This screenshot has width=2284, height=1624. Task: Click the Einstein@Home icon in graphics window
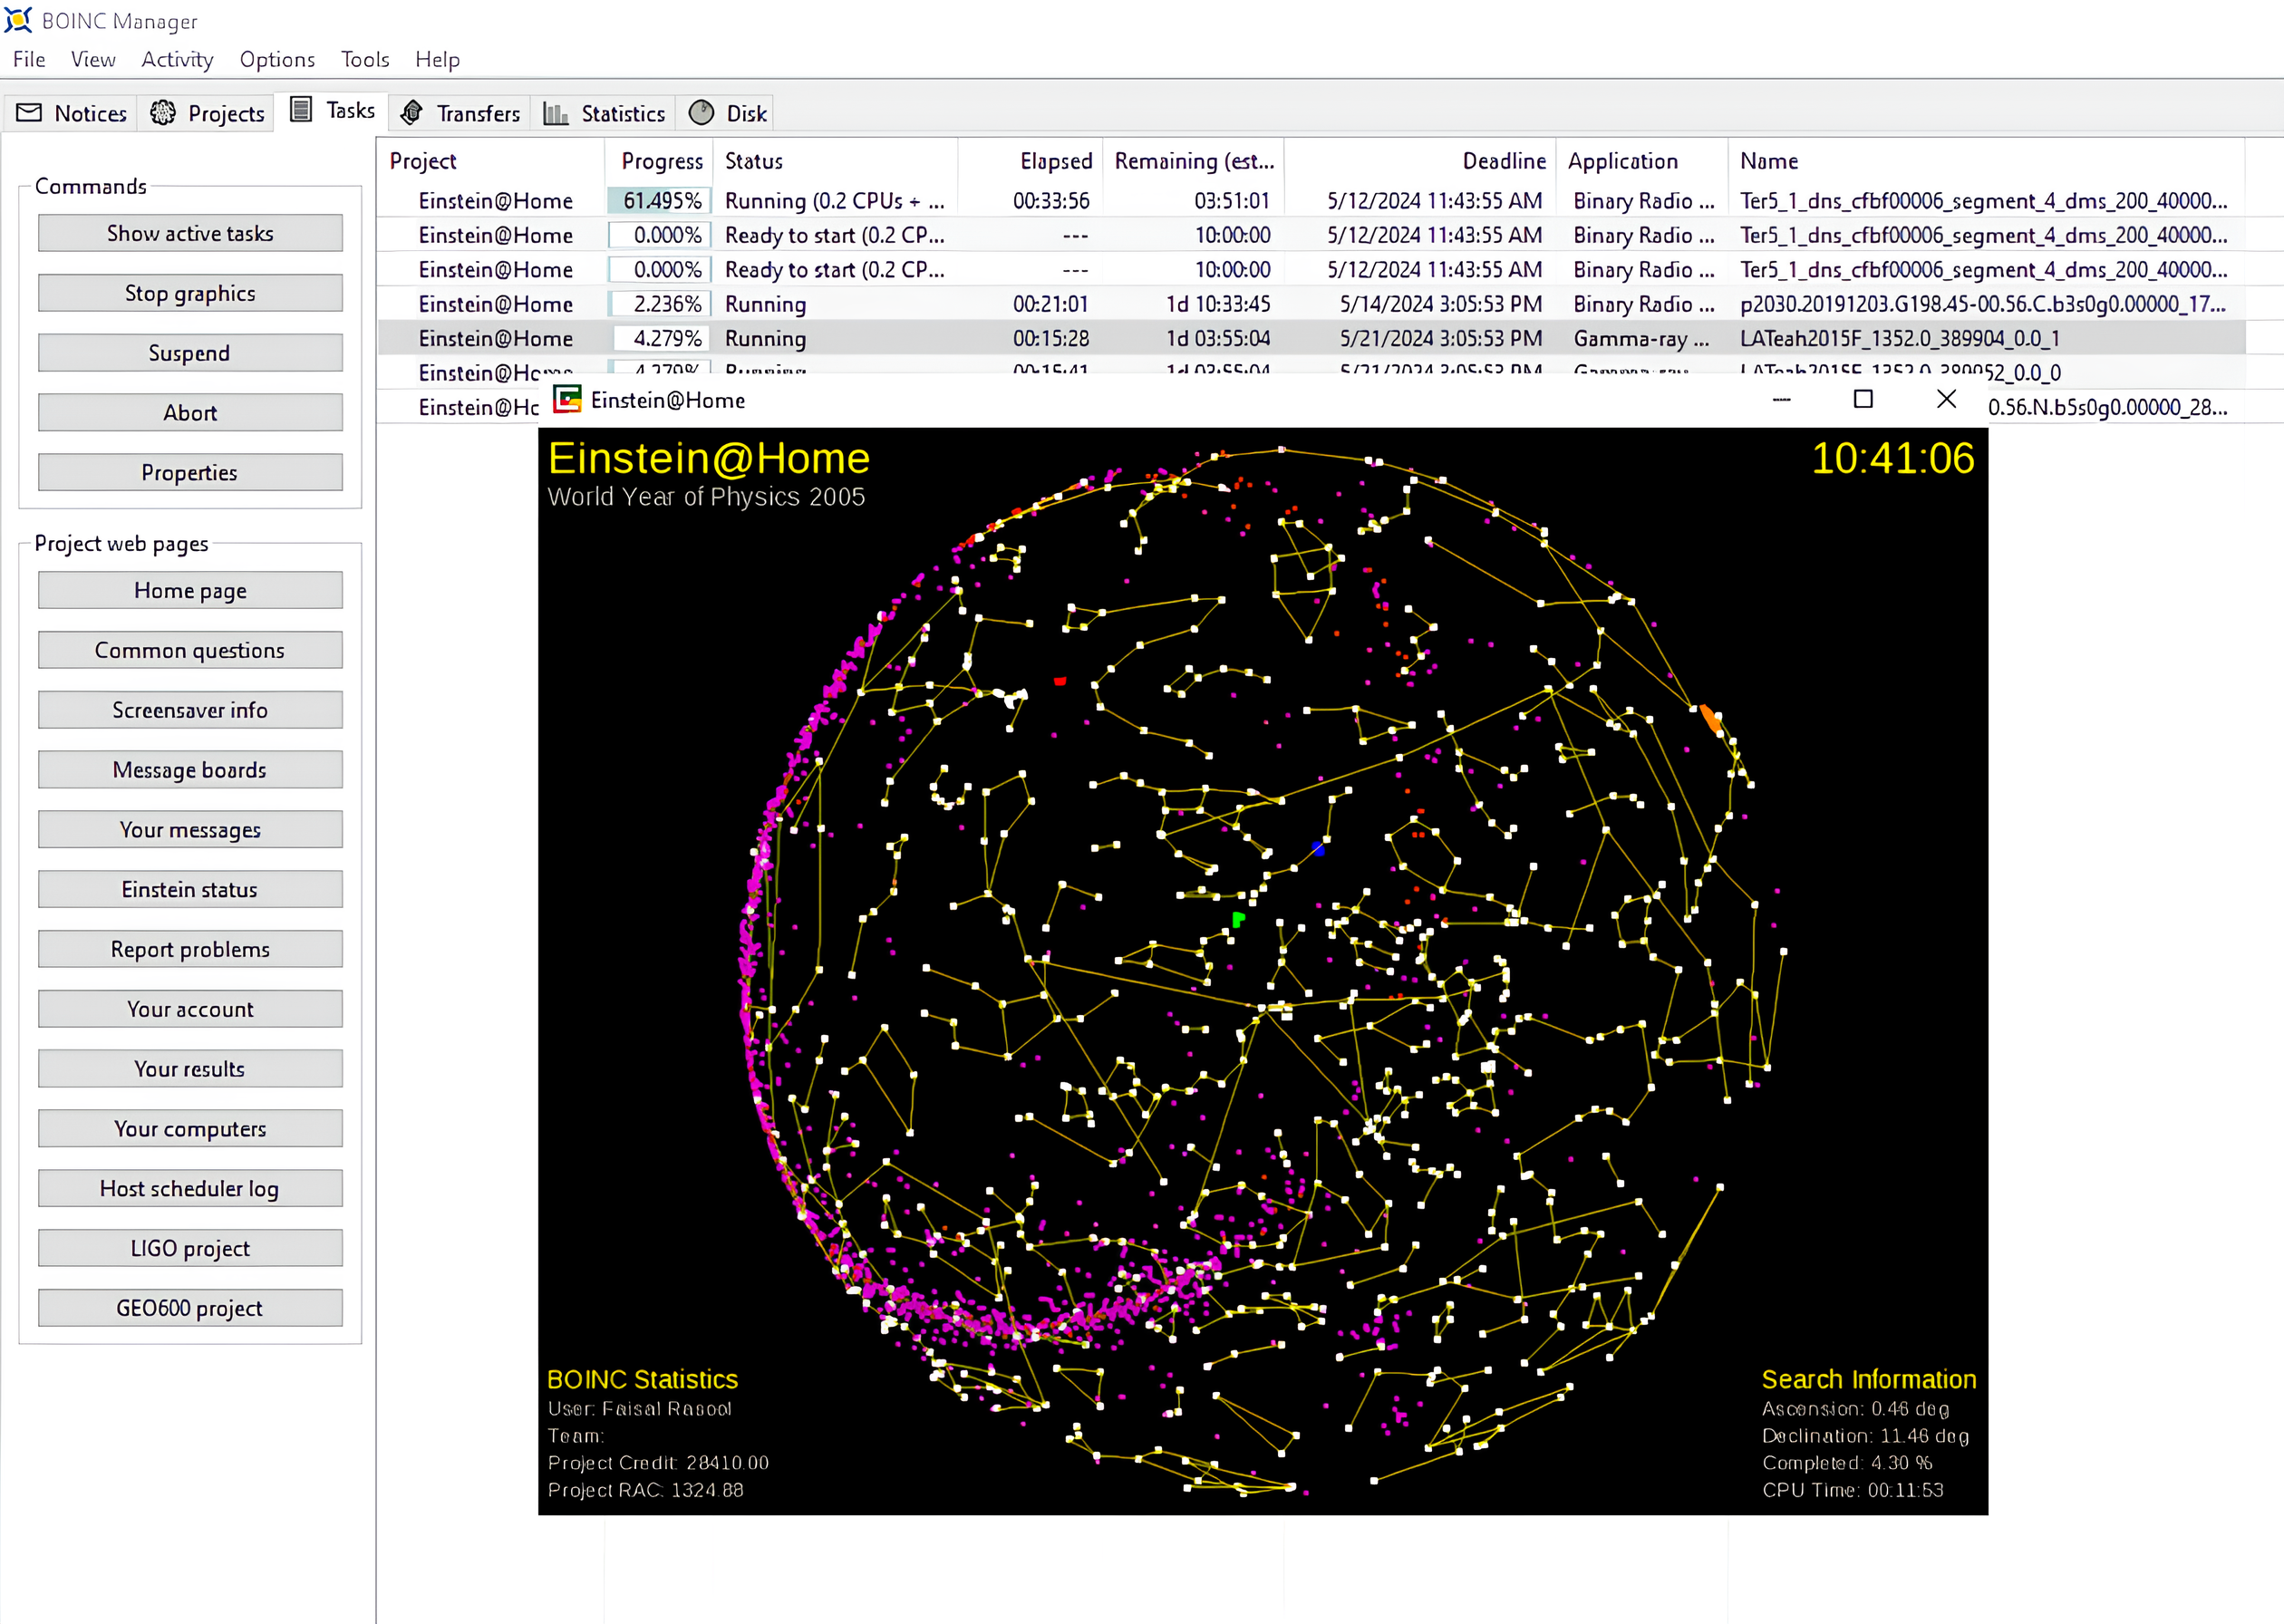click(568, 399)
